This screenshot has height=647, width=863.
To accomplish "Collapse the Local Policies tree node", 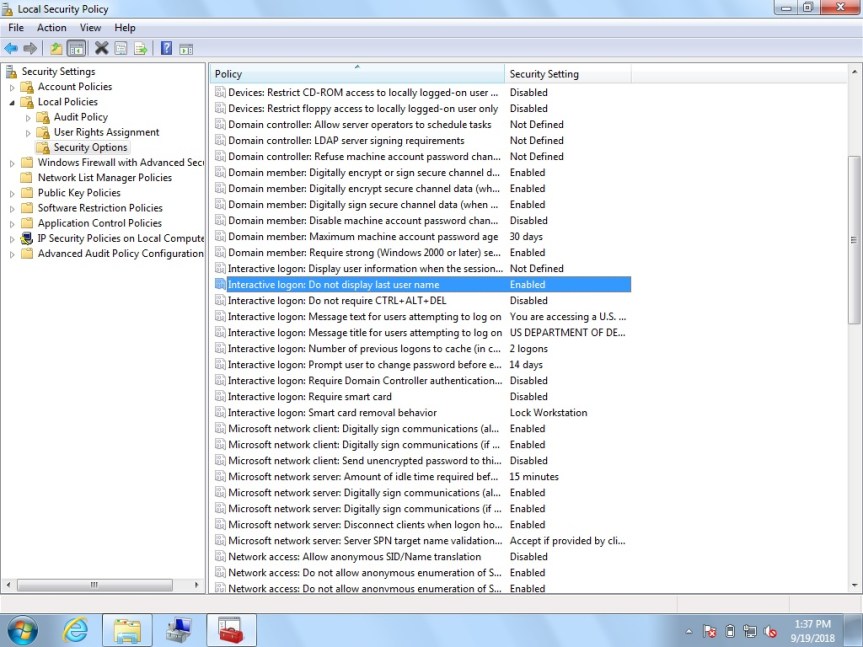I will [12, 102].
